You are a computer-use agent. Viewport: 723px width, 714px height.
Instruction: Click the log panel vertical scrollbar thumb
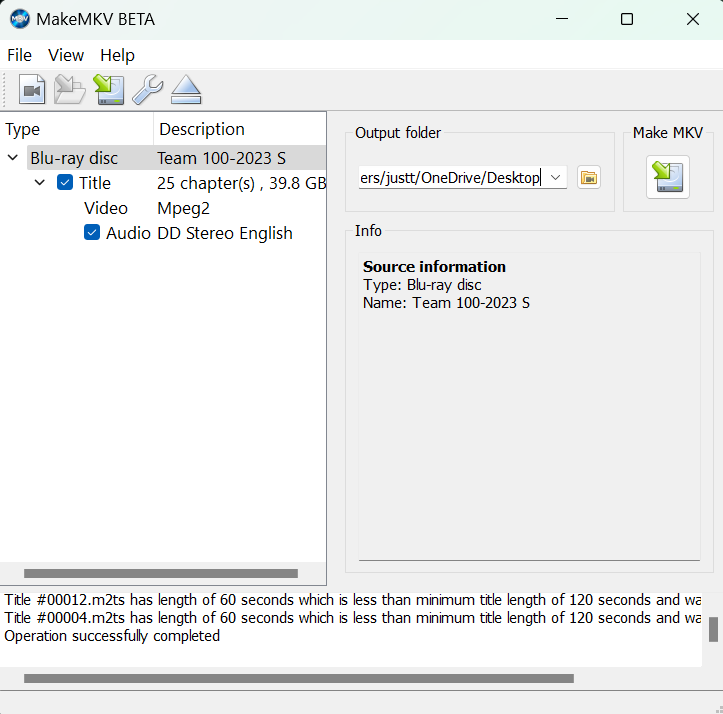point(713,629)
